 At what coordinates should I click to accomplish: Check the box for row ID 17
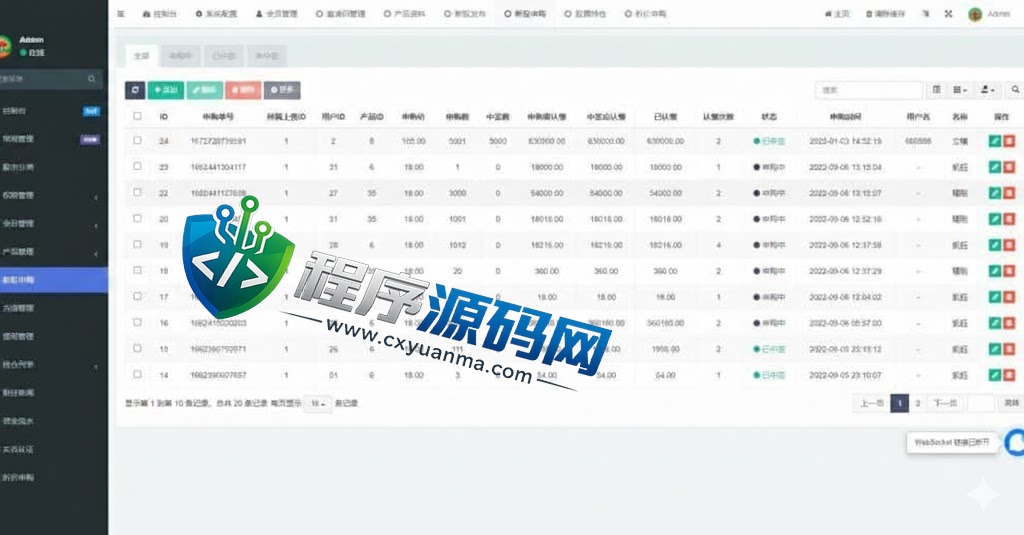click(x=137, y=296)
